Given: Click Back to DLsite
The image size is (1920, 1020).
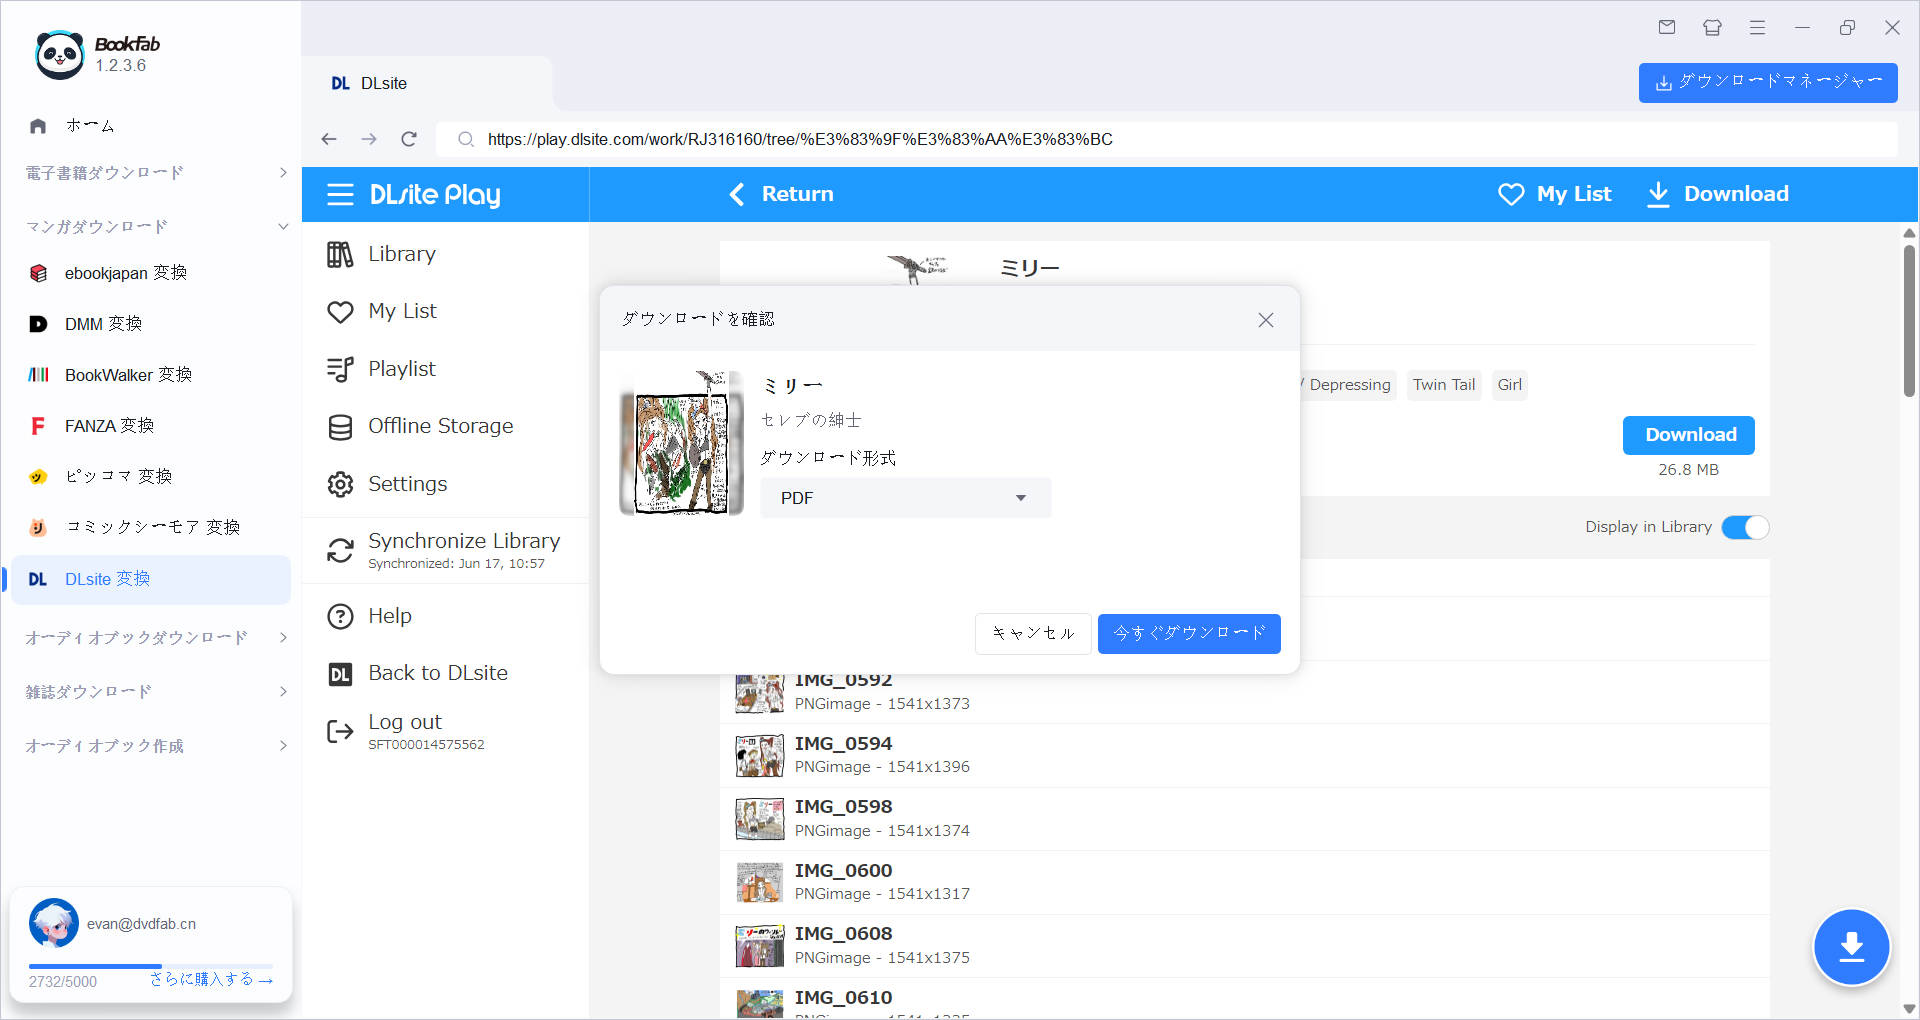Looking at the screenshot, I should coord(445,673).
